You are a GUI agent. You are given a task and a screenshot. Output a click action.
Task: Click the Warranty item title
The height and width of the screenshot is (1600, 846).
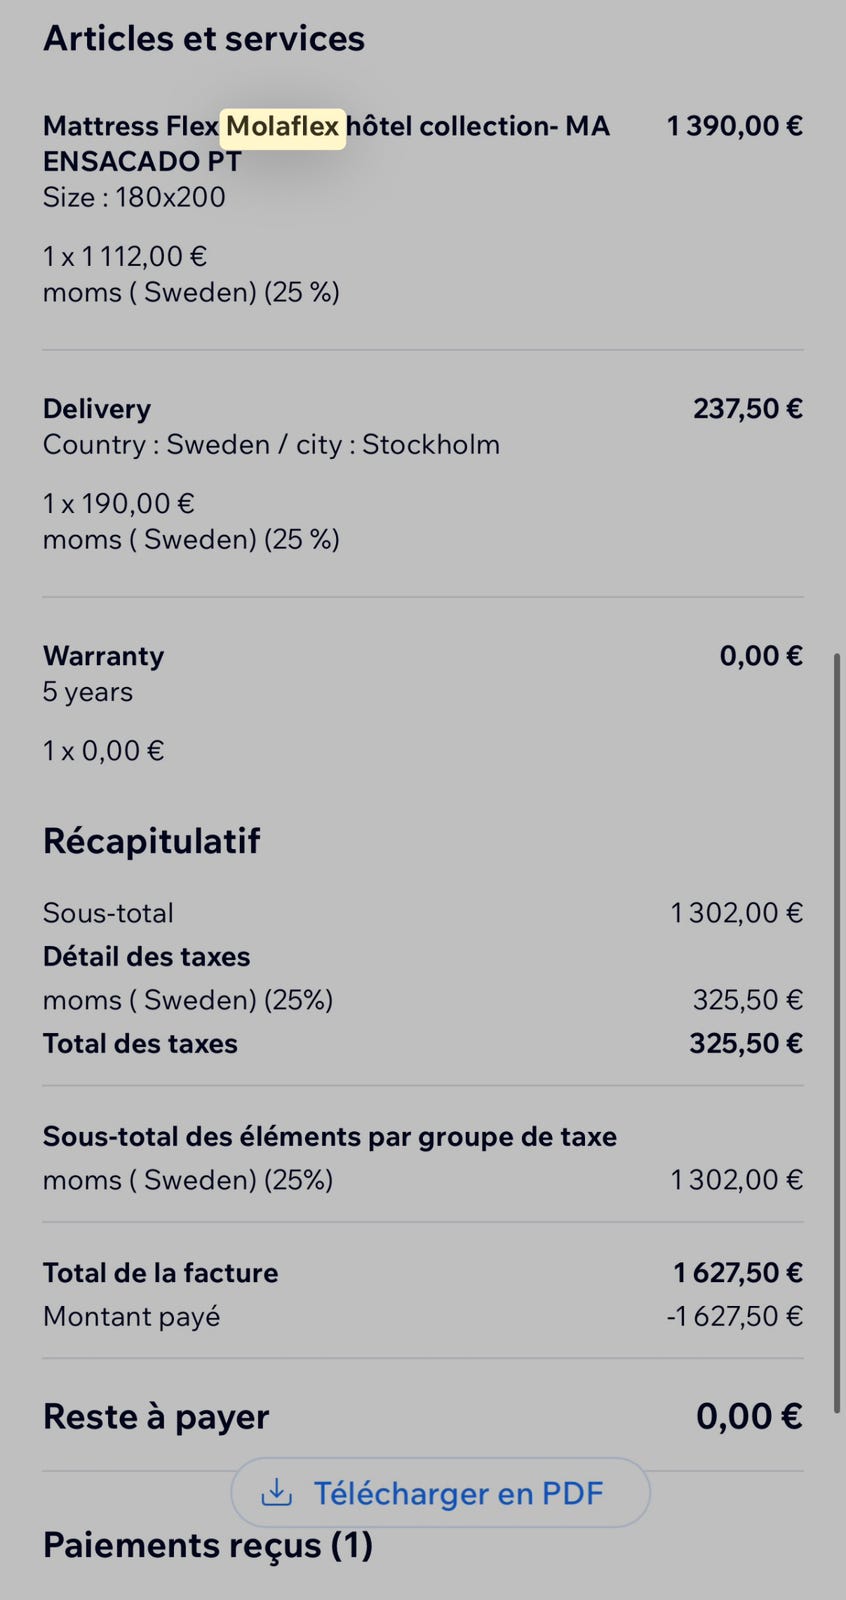(103, 656)
